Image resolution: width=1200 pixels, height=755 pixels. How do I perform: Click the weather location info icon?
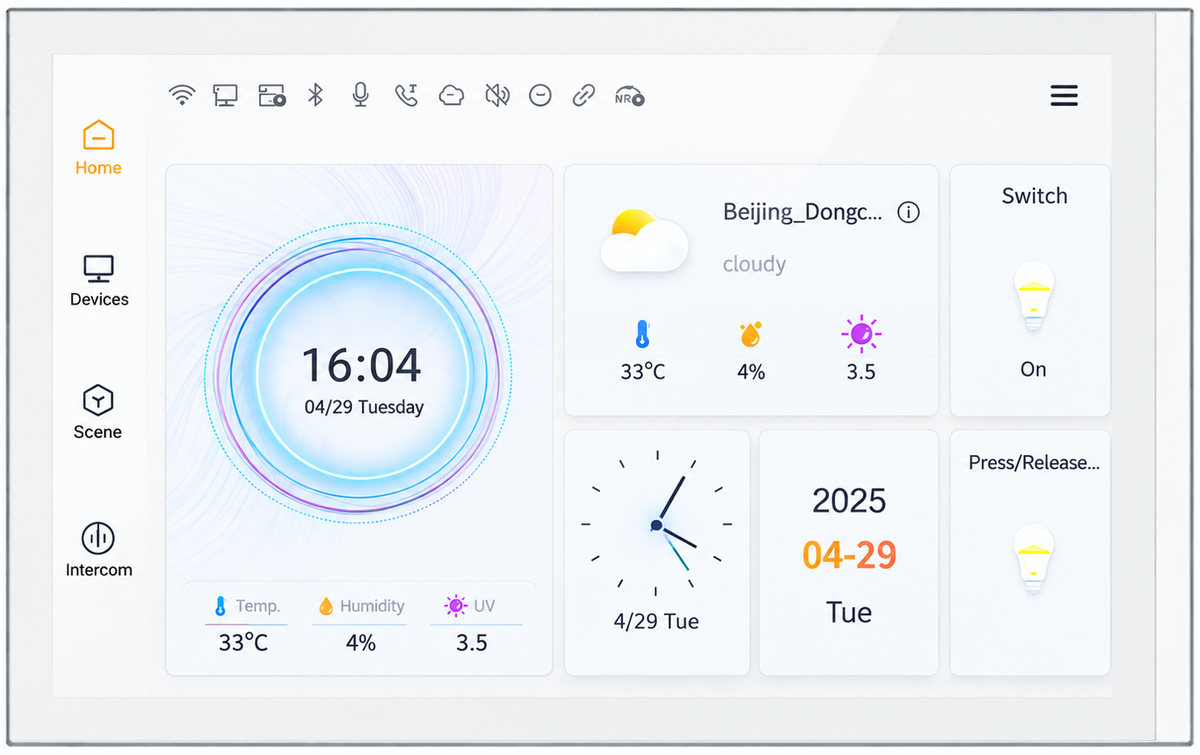(908, 212)
